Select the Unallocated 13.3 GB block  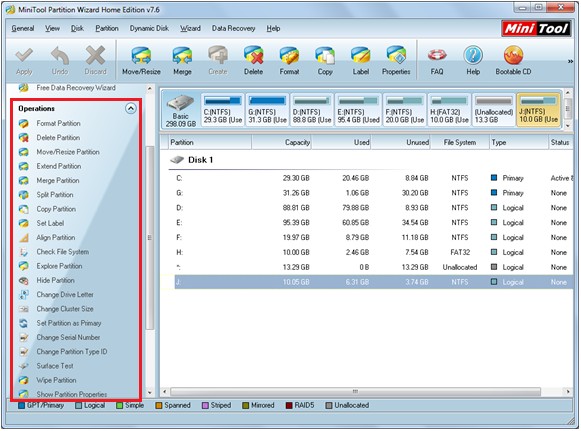pyautogui.click(x=494, y=110)
